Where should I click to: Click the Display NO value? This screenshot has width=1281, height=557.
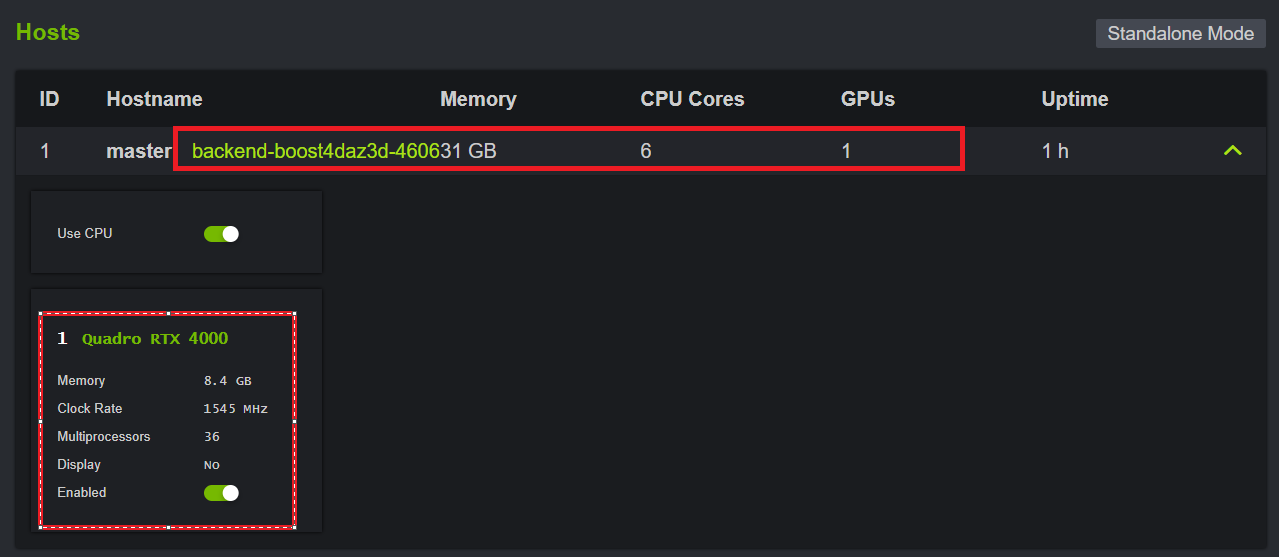[212, 465]
